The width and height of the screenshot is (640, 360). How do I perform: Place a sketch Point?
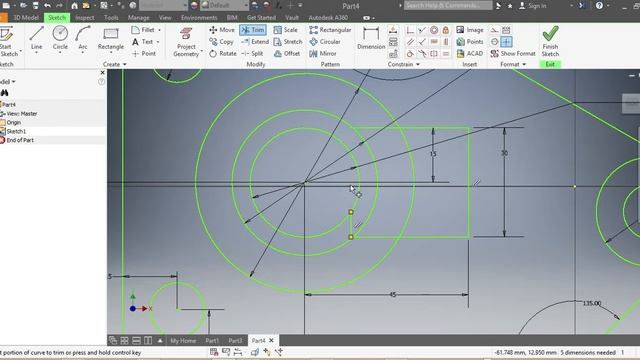point(144,53)
